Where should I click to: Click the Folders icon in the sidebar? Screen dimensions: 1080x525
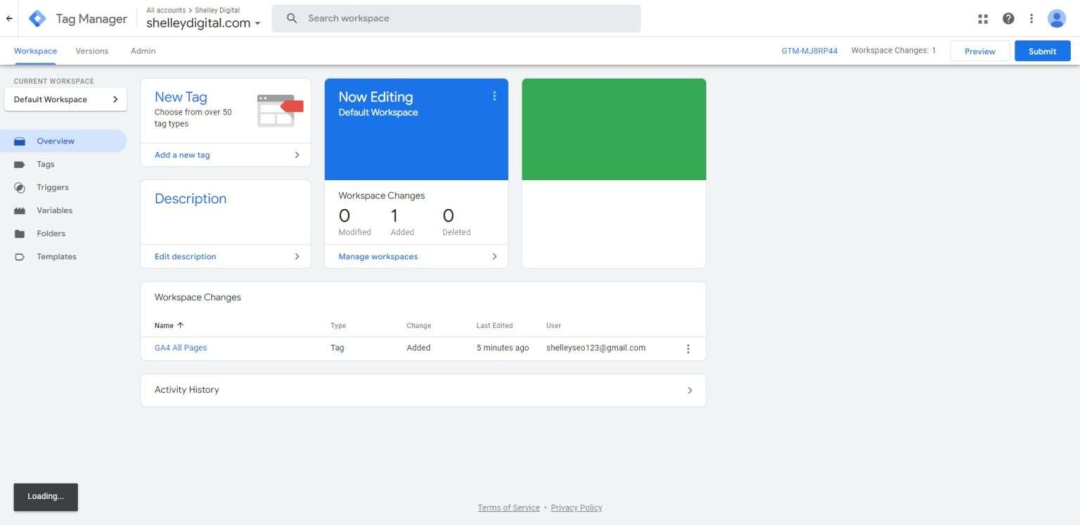pos(19,234)
